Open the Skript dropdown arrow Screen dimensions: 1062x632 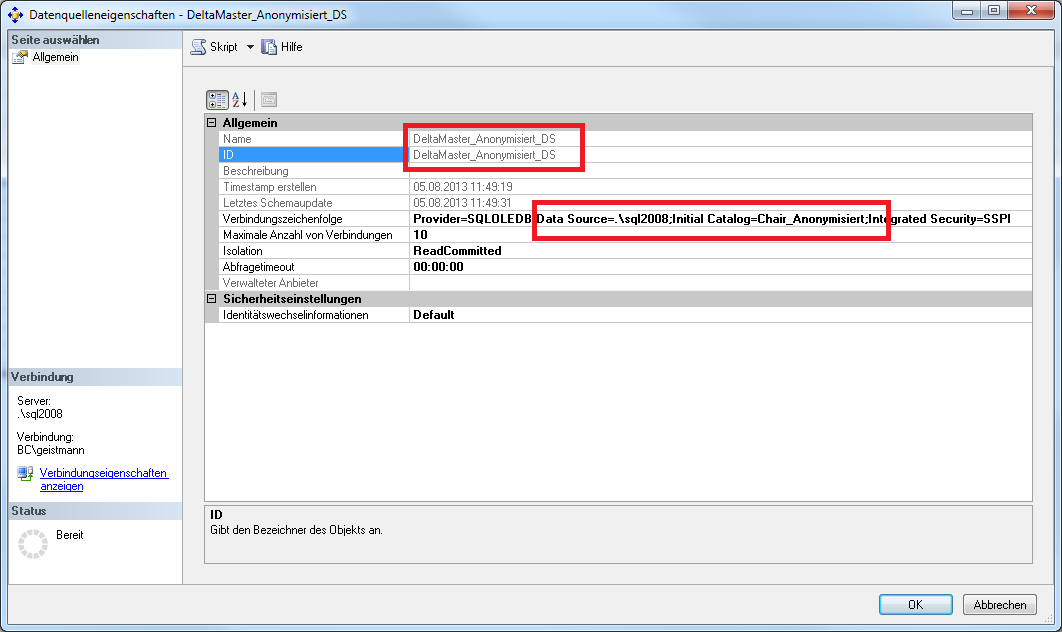[x=249, y=46]
